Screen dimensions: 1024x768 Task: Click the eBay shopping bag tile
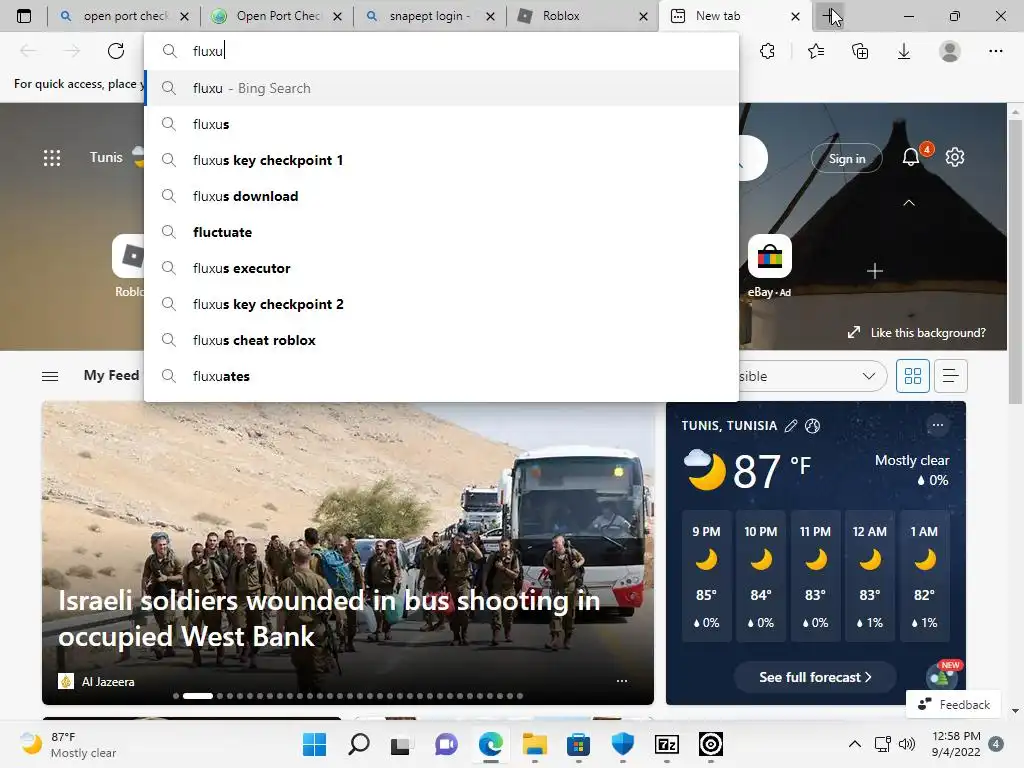point(770,257)
